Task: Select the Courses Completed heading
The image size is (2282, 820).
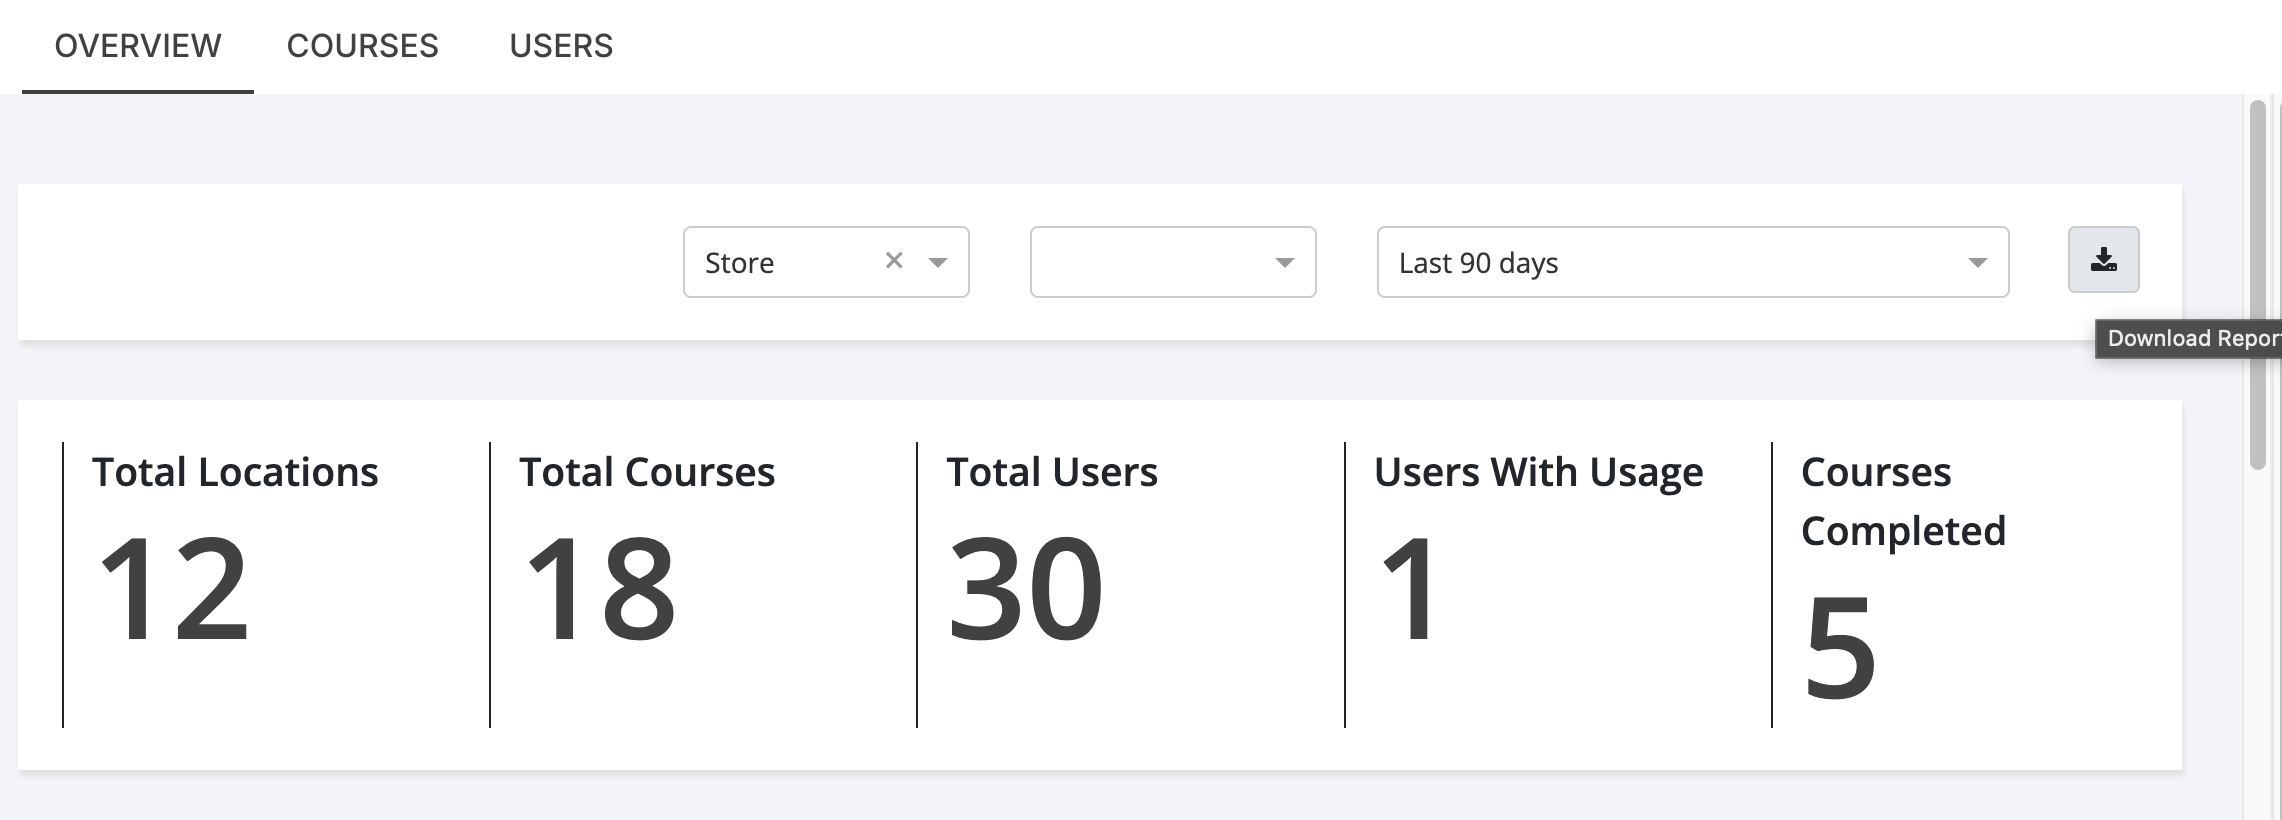Action: click(1903, 501)
